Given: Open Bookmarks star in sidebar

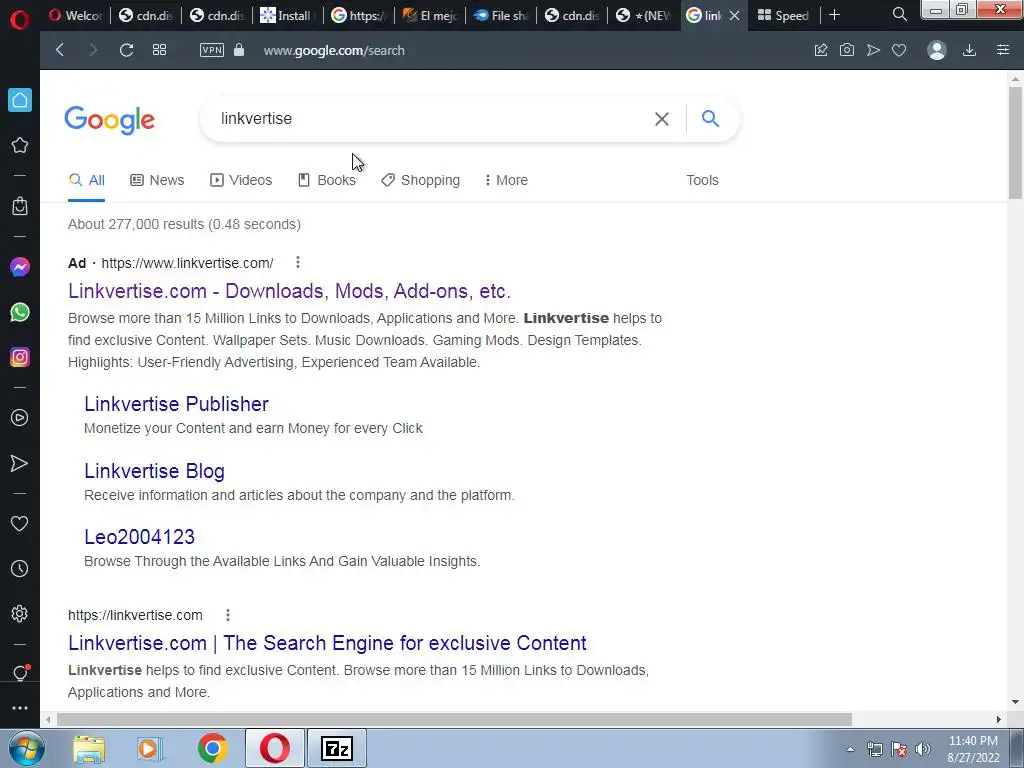Looking at the screenshot, I should tap(20, 145).
